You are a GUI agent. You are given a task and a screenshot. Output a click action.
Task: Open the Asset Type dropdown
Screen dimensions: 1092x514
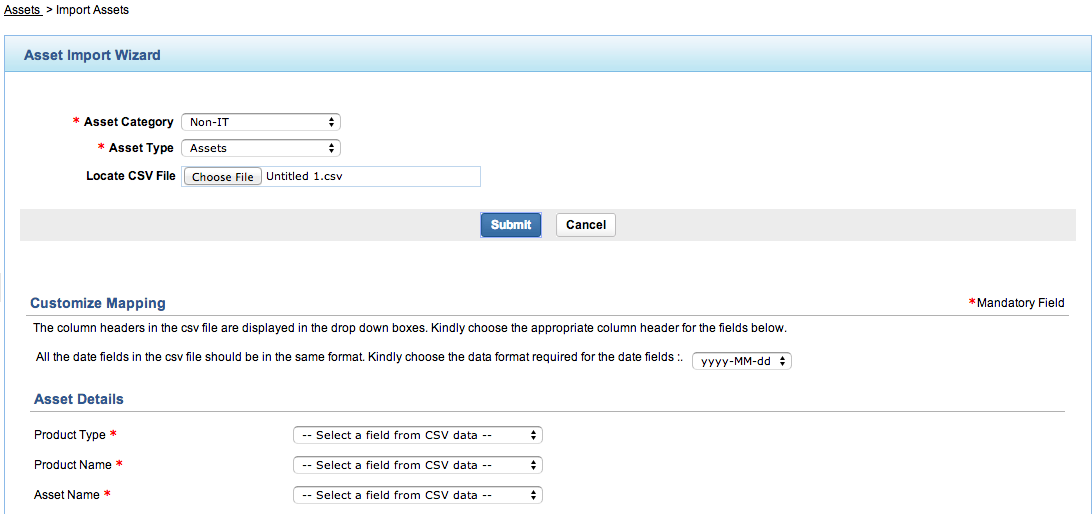coord(260,148)
